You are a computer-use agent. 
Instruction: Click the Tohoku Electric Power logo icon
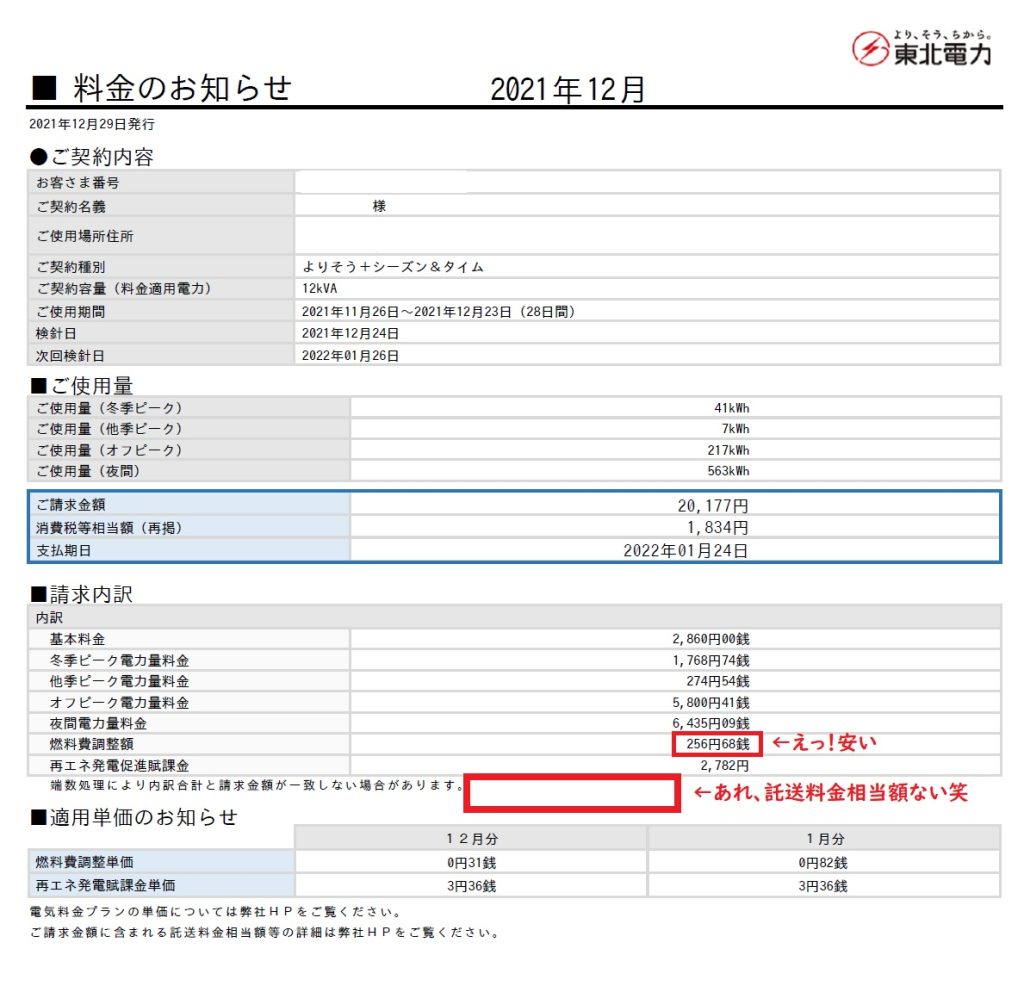[870, 49]
